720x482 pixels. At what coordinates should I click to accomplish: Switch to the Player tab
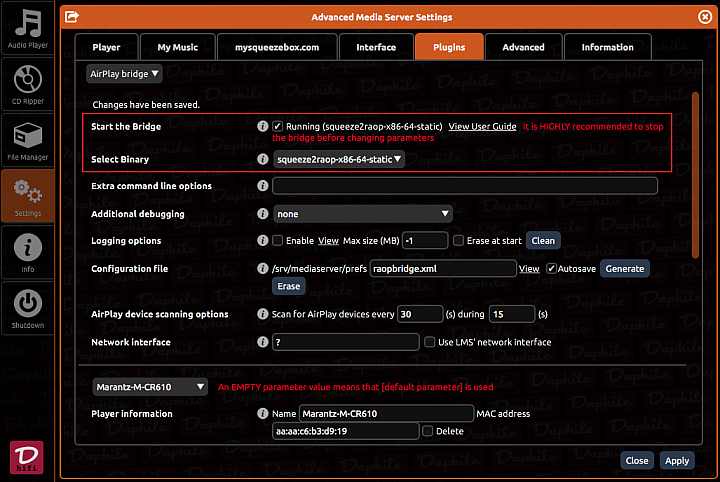coord(107,47)
